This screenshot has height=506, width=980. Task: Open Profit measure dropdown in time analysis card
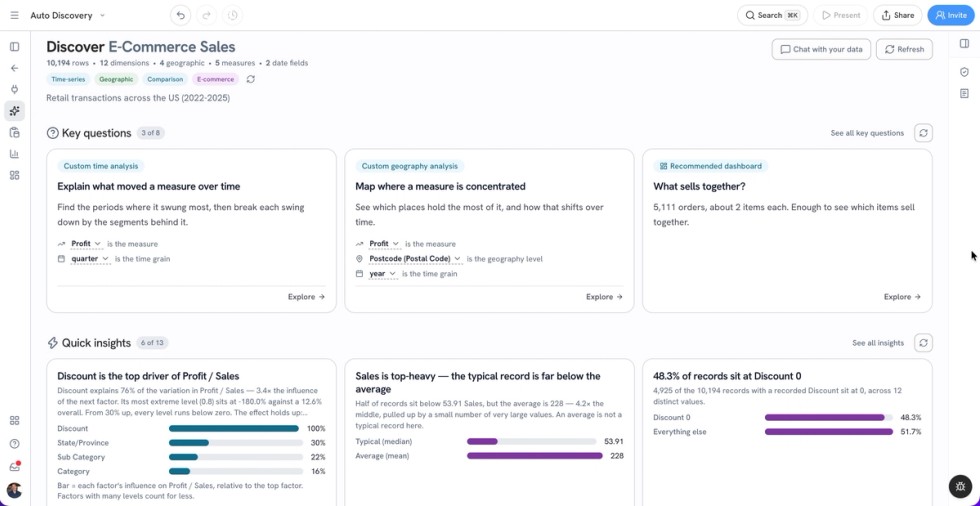tap(86, 244)
